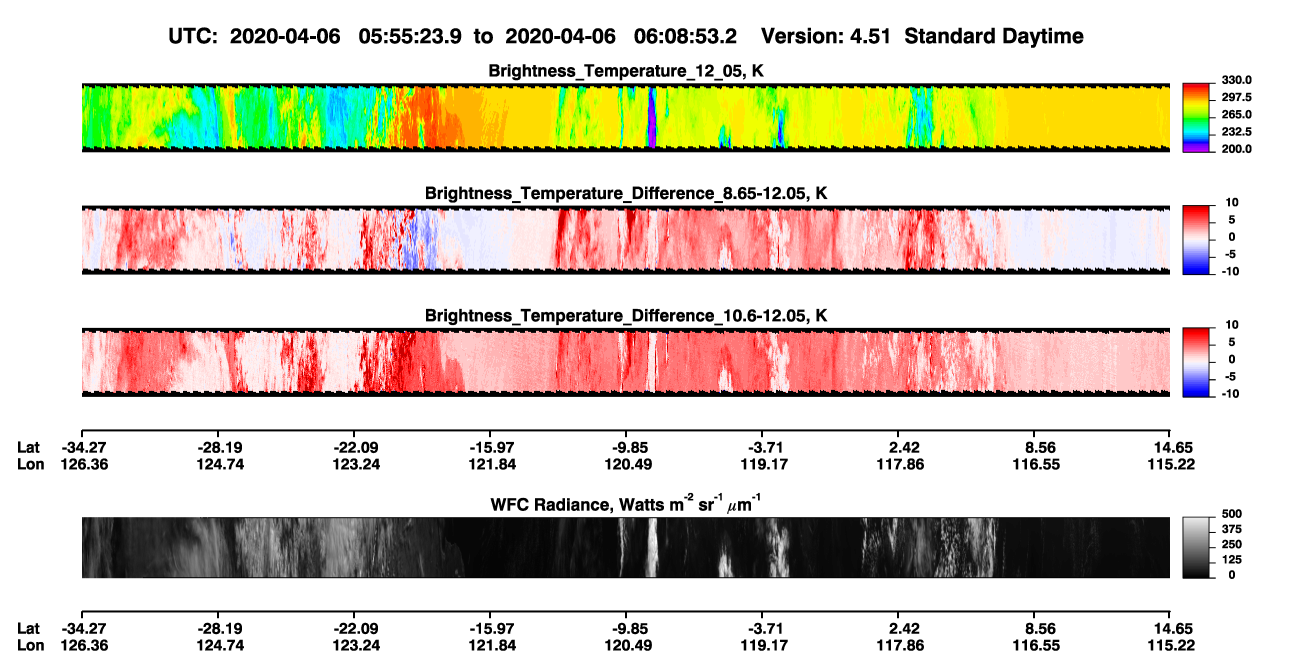Click the -10 tick on 10.6-12.05 colorbar
The height and width of the screenshot is (667, 1300).
(1231, 393)
